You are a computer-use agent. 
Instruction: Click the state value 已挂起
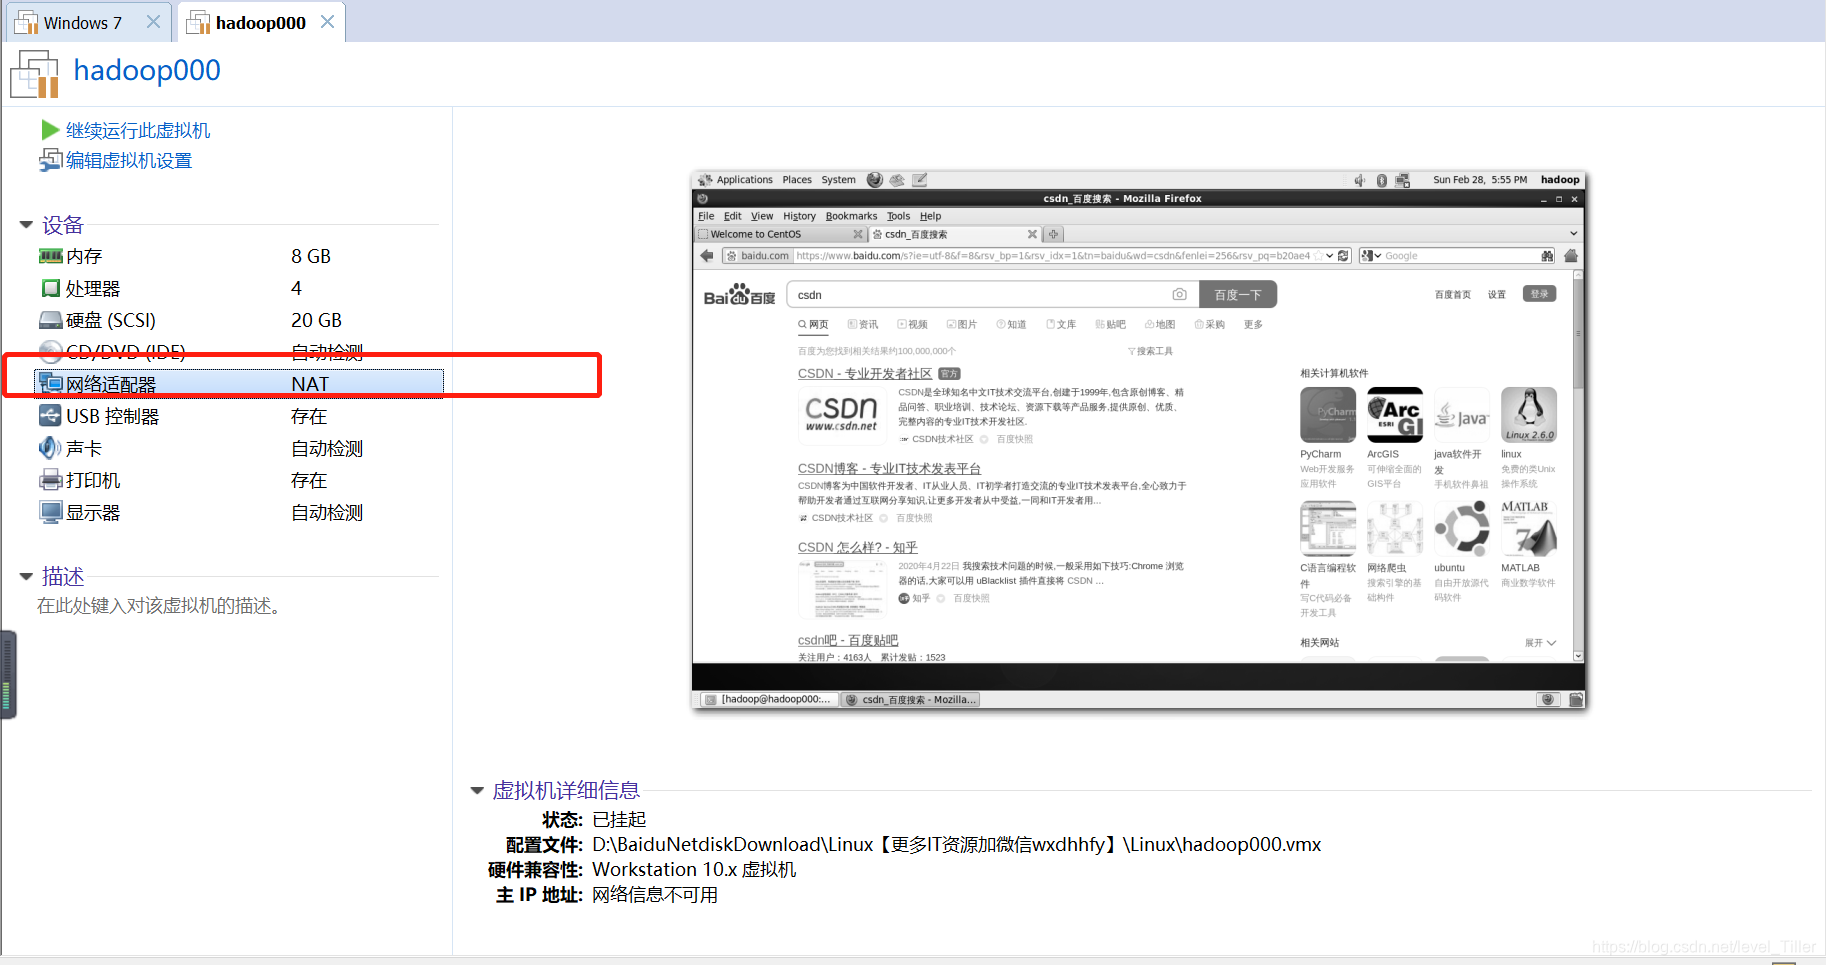[619, 820]
